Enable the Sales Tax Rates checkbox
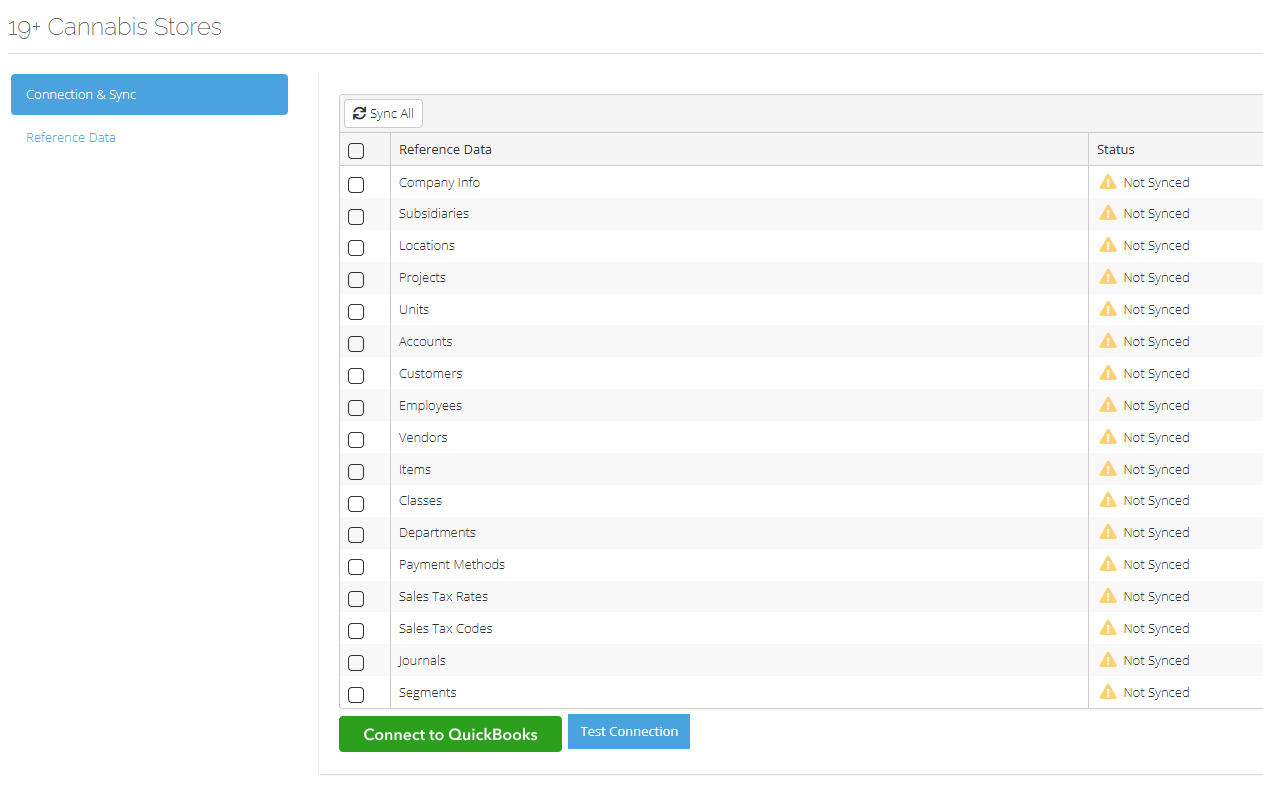Image resolution: width=1263 pixels, height=807 pixels. coord(356,599)
